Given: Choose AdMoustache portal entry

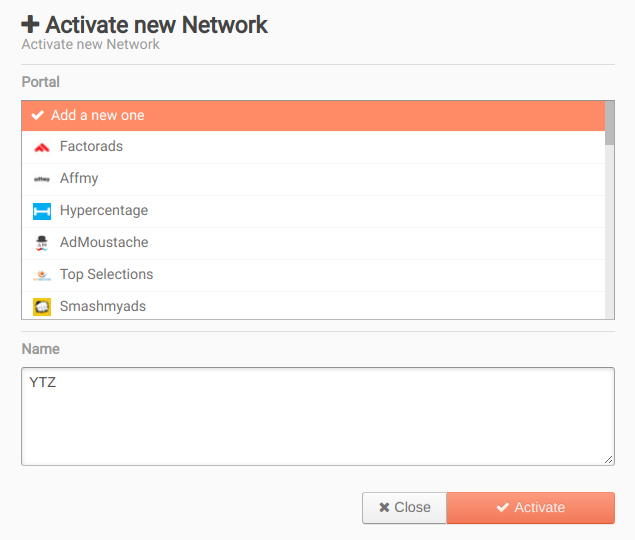Looking at the screenshot, I should pos(103,243).
